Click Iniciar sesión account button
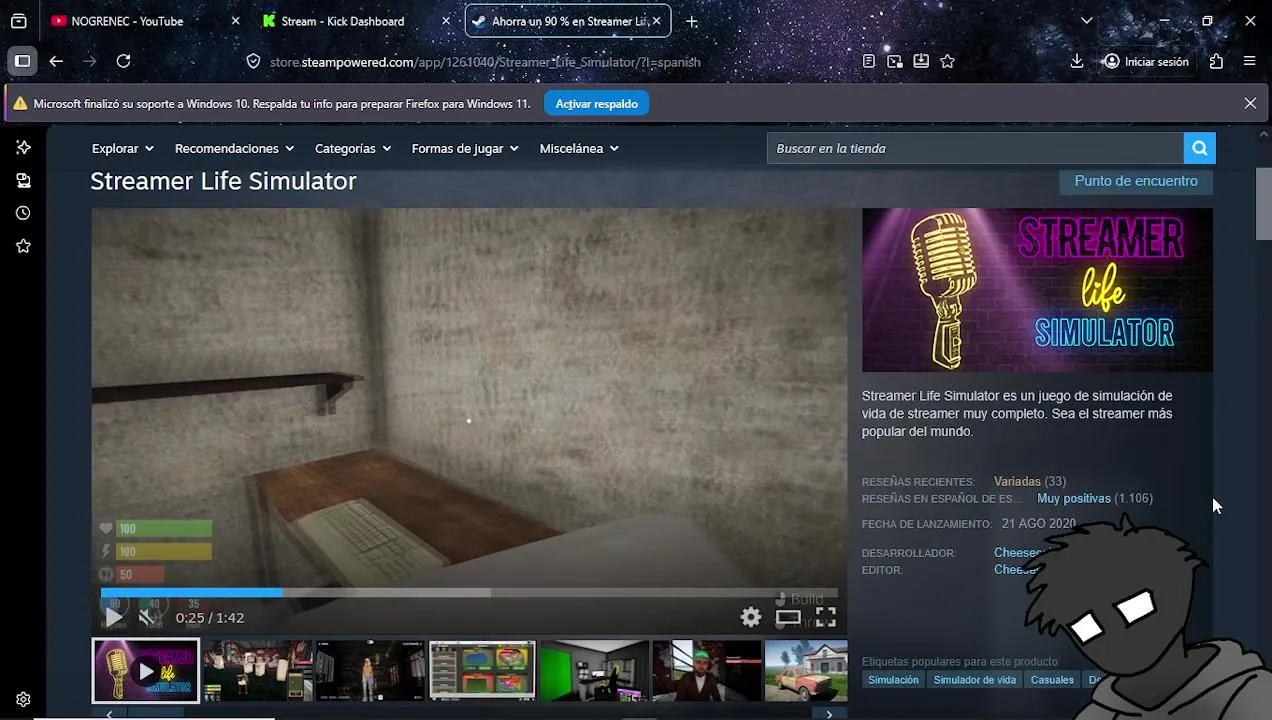The width and height of the screenshot is (1272, 720). (x=1146, y=61)
